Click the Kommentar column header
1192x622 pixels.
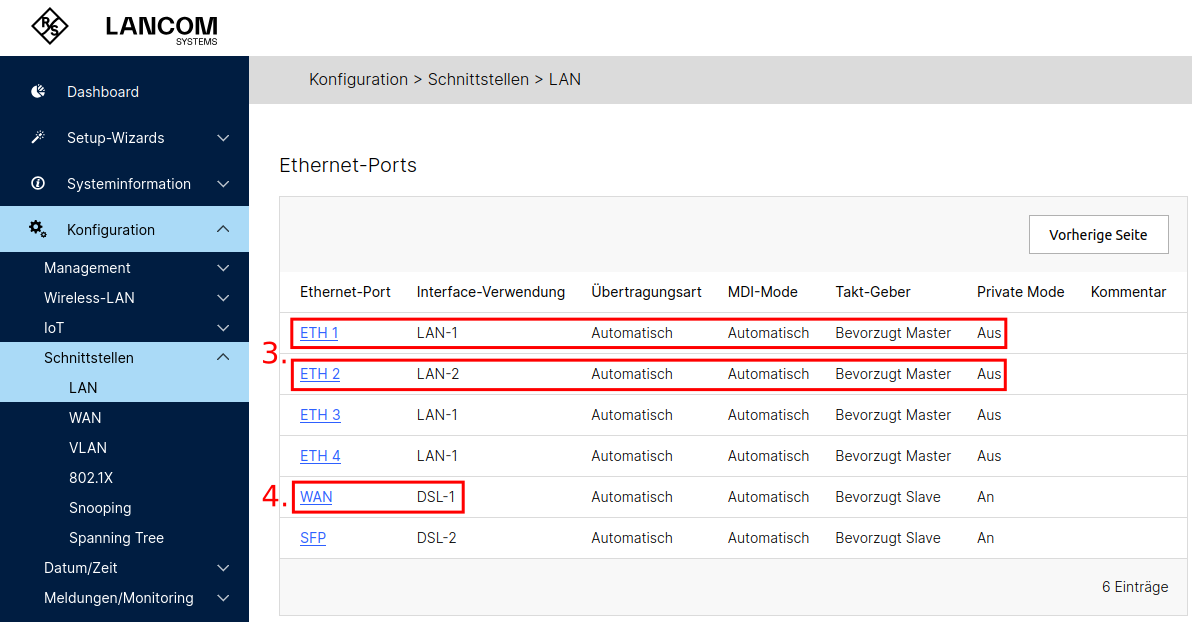1128,292
